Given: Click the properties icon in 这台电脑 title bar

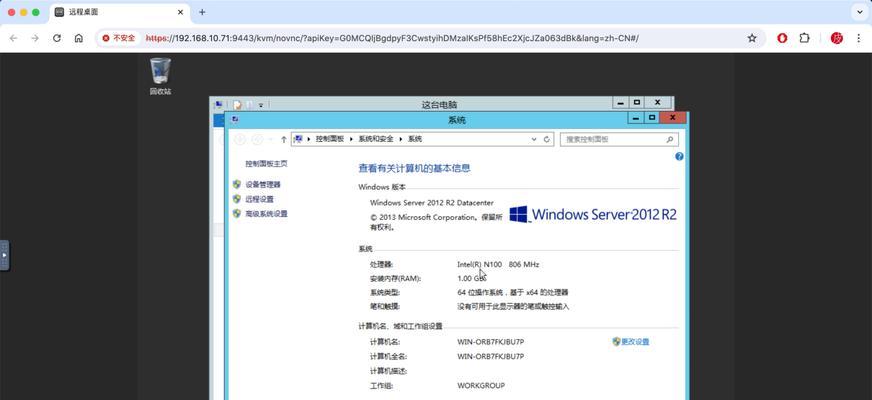Looking at the screenshot, I should coord(237,104).
